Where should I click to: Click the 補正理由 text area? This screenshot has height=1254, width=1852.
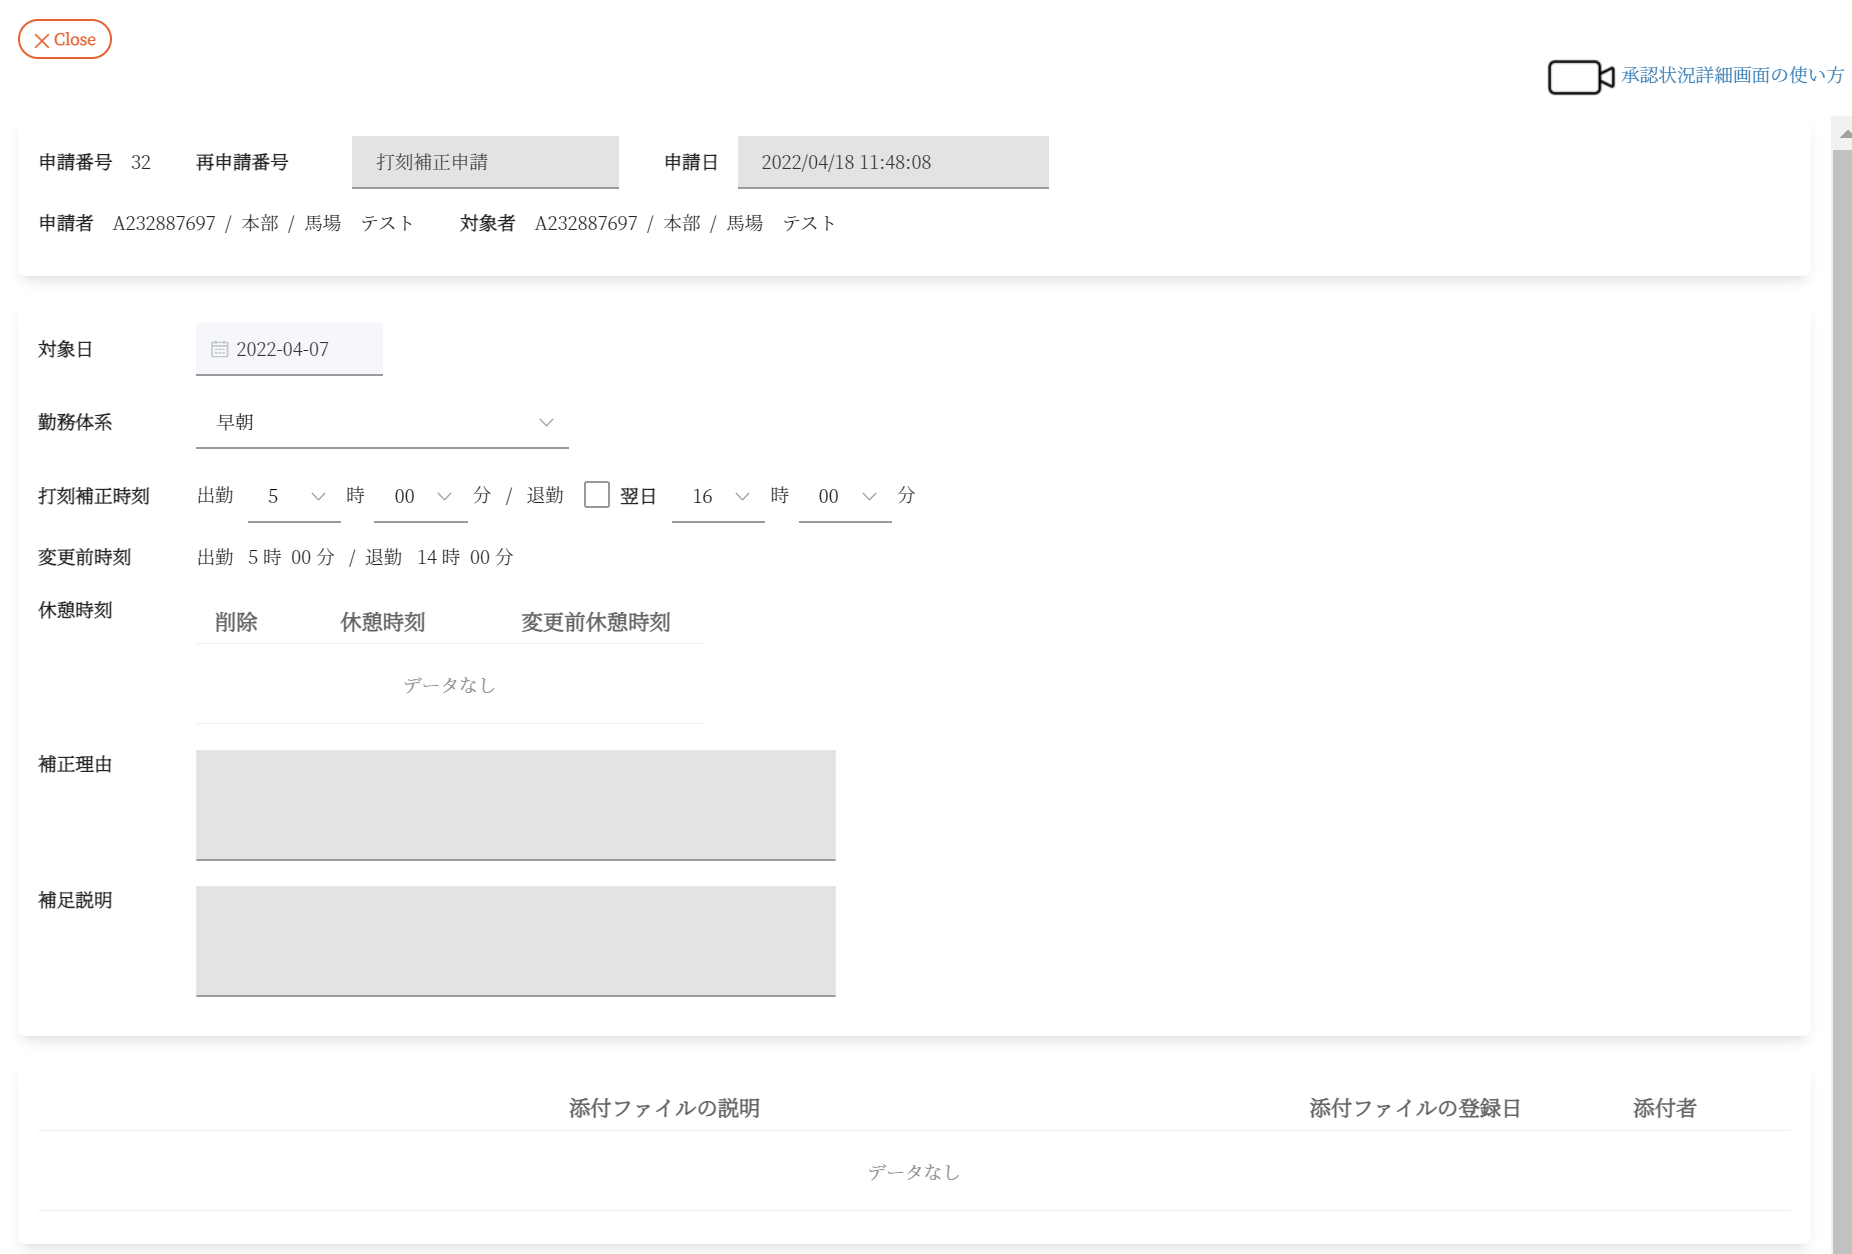(x=515, y=805)
